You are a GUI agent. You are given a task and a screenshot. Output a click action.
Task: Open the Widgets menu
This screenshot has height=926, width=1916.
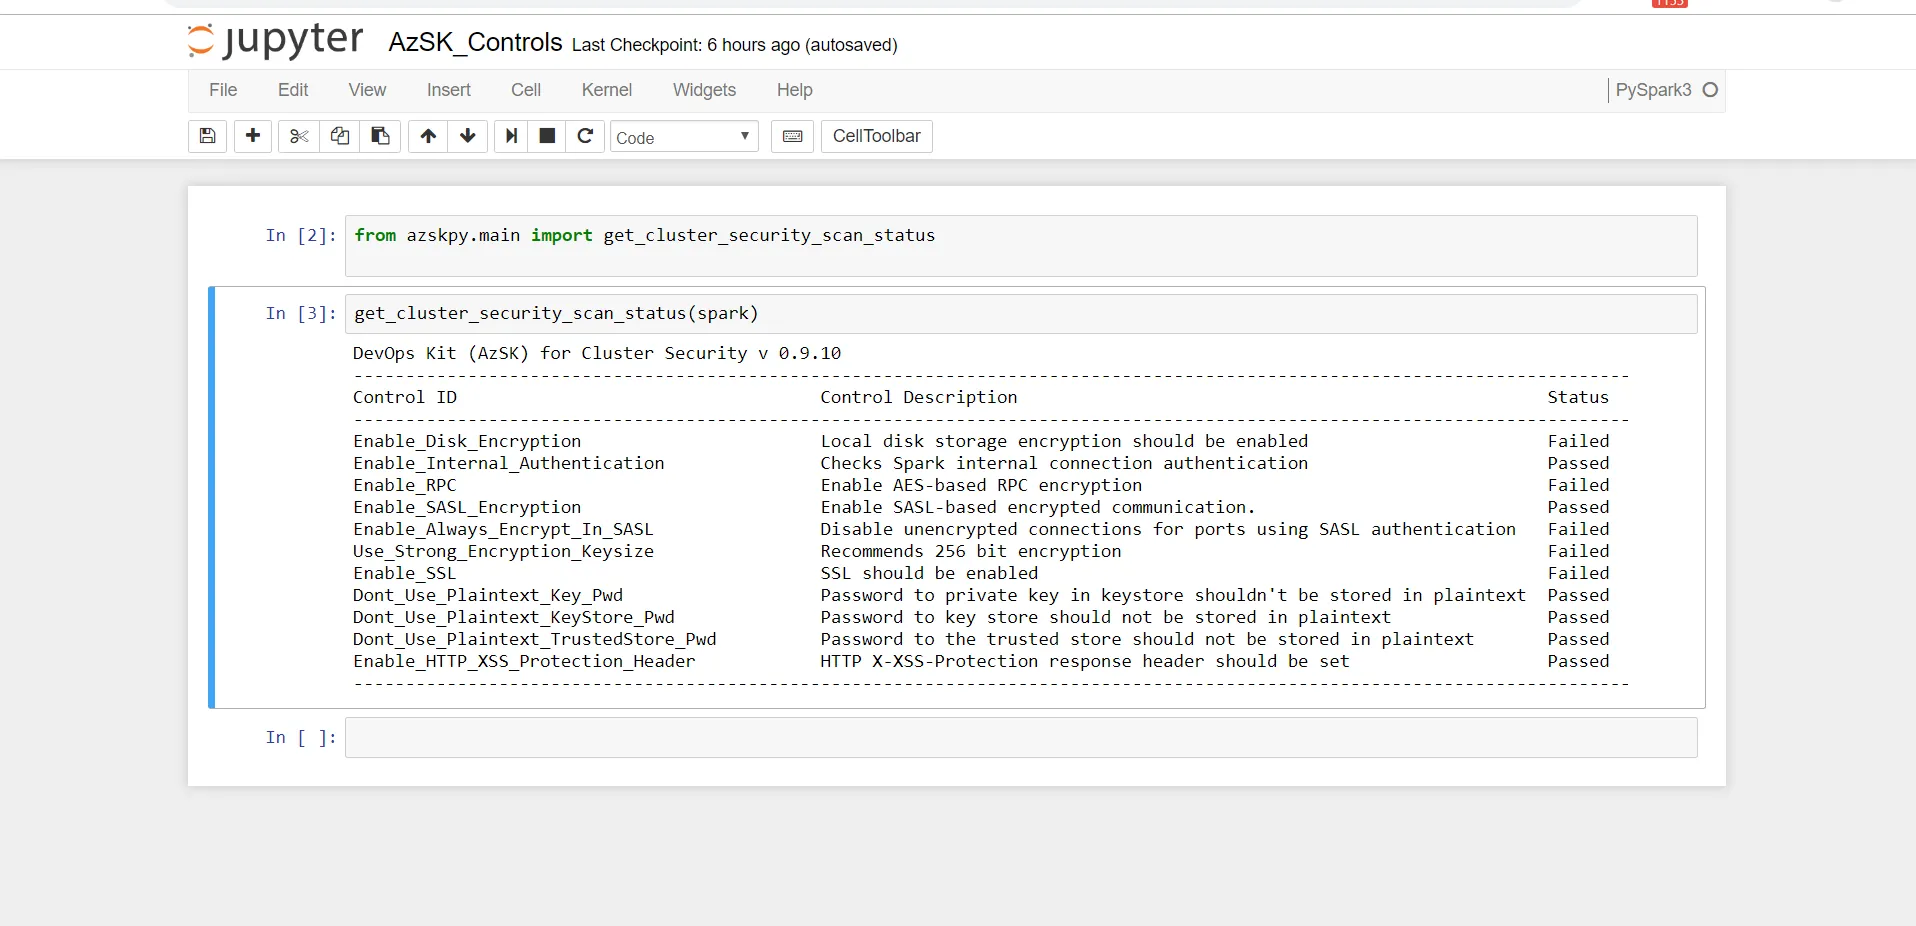click(704, 90)
